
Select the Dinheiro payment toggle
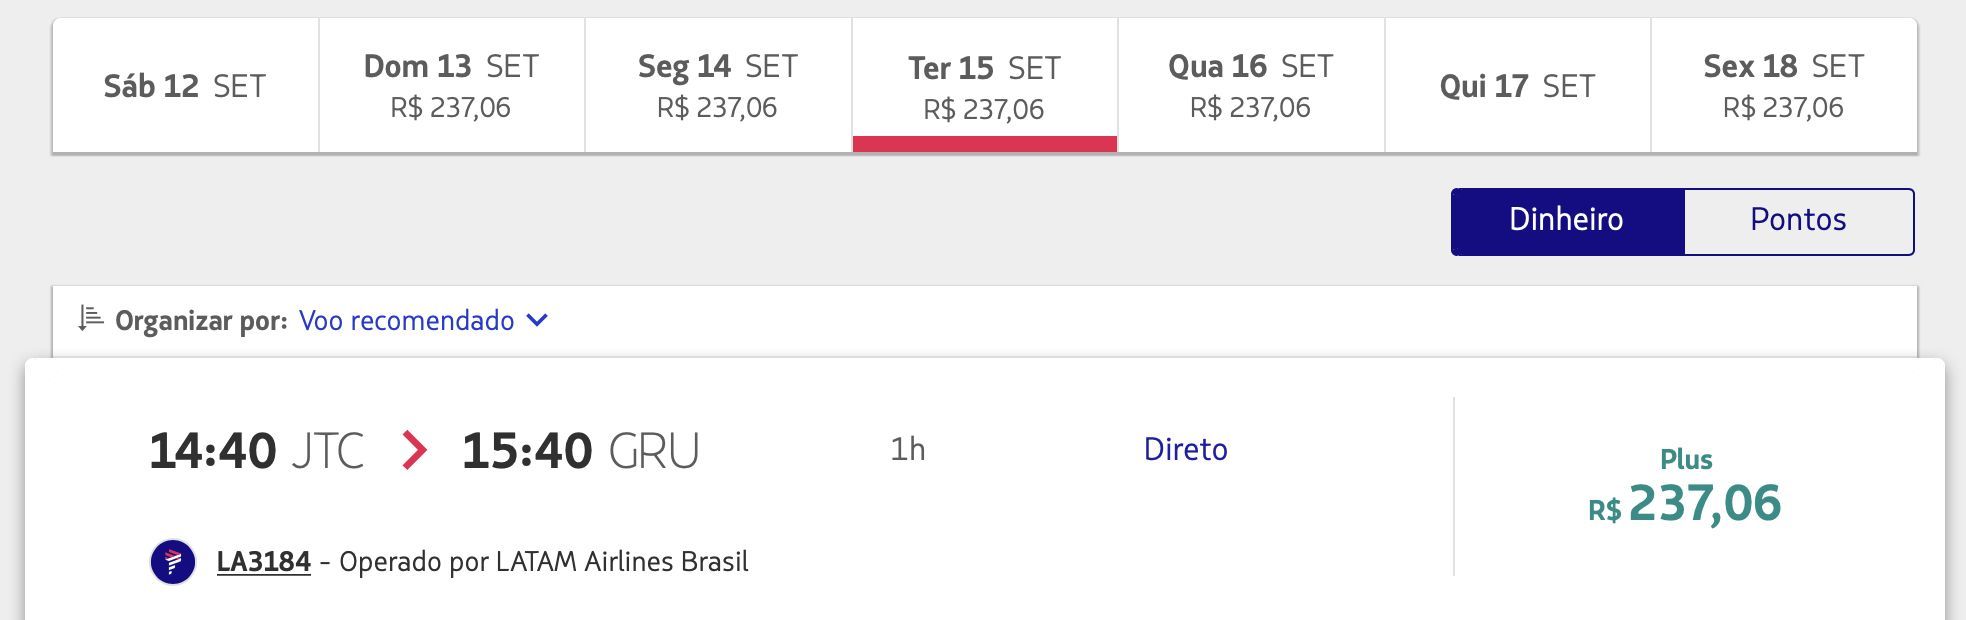[x=1568, y=221]
